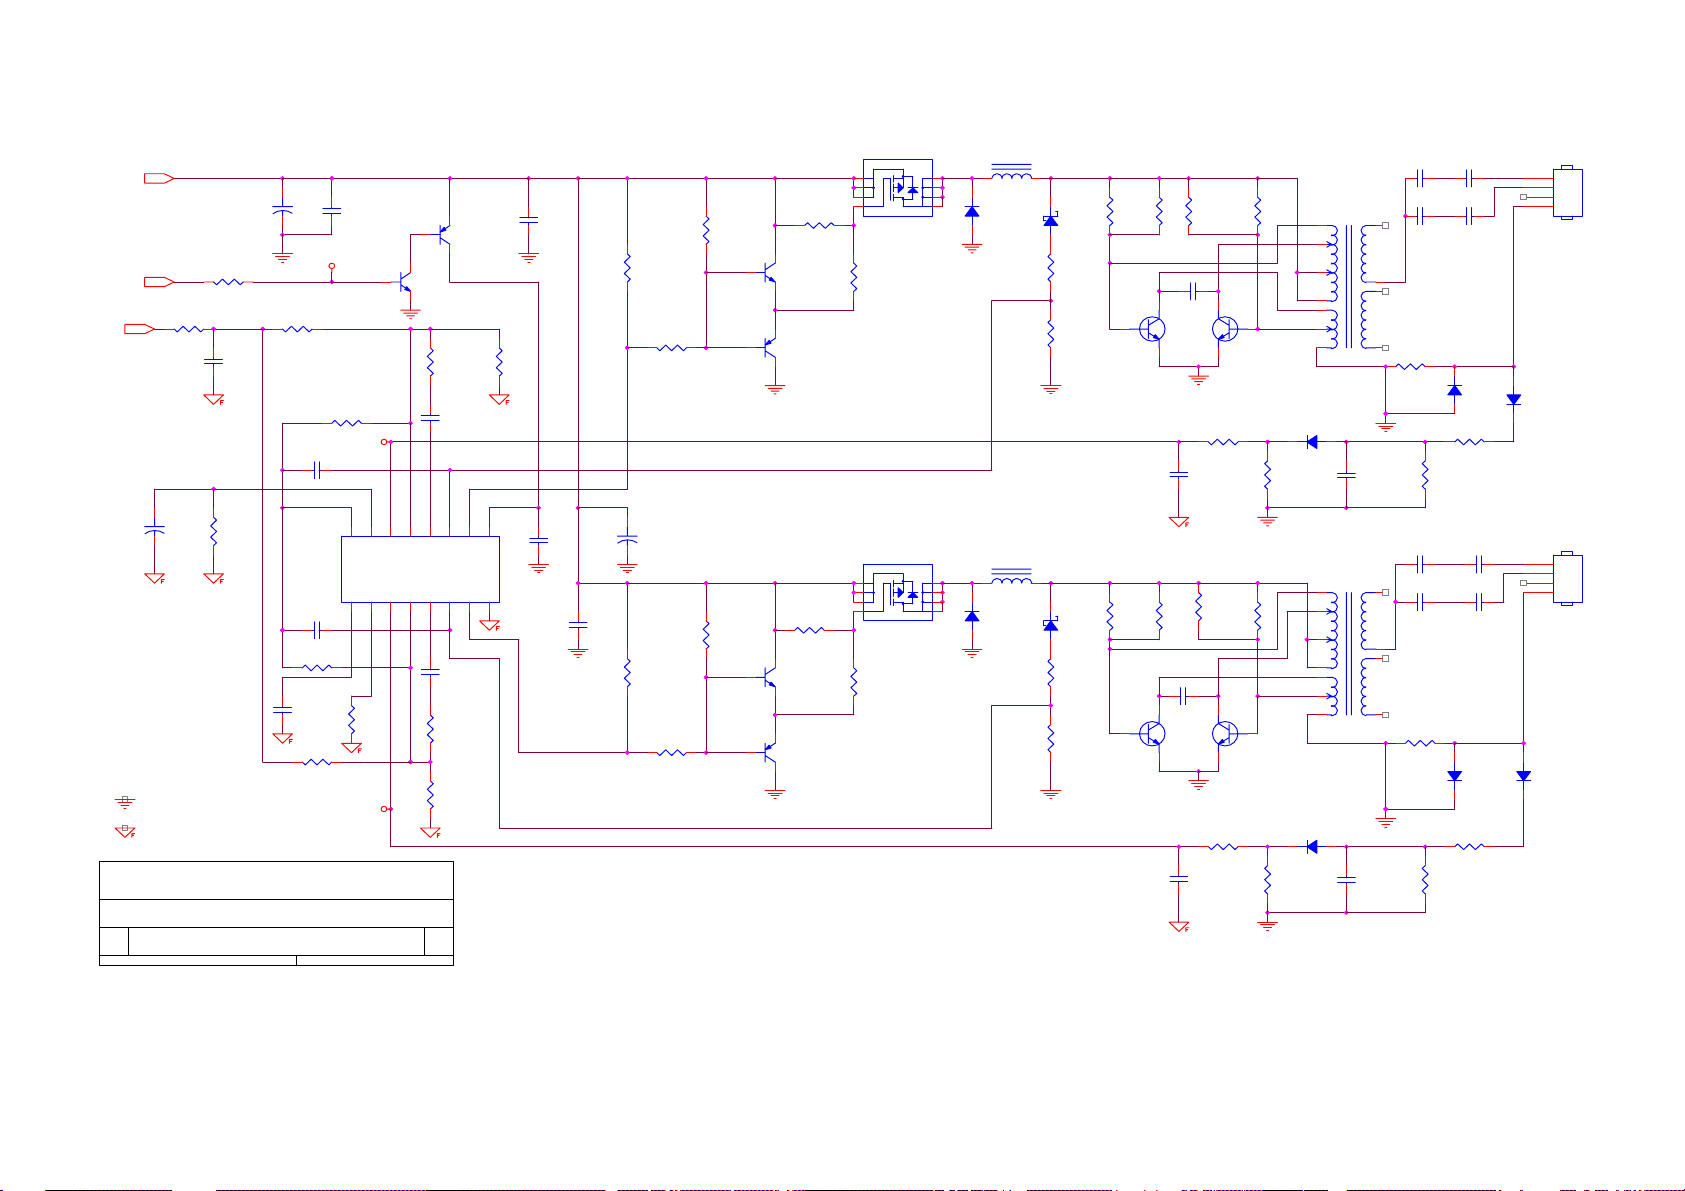The width and height of the screenshot is (1685, 1191).
Task: Select the topmost red input port symbol
Action: [x=159, y=178]
